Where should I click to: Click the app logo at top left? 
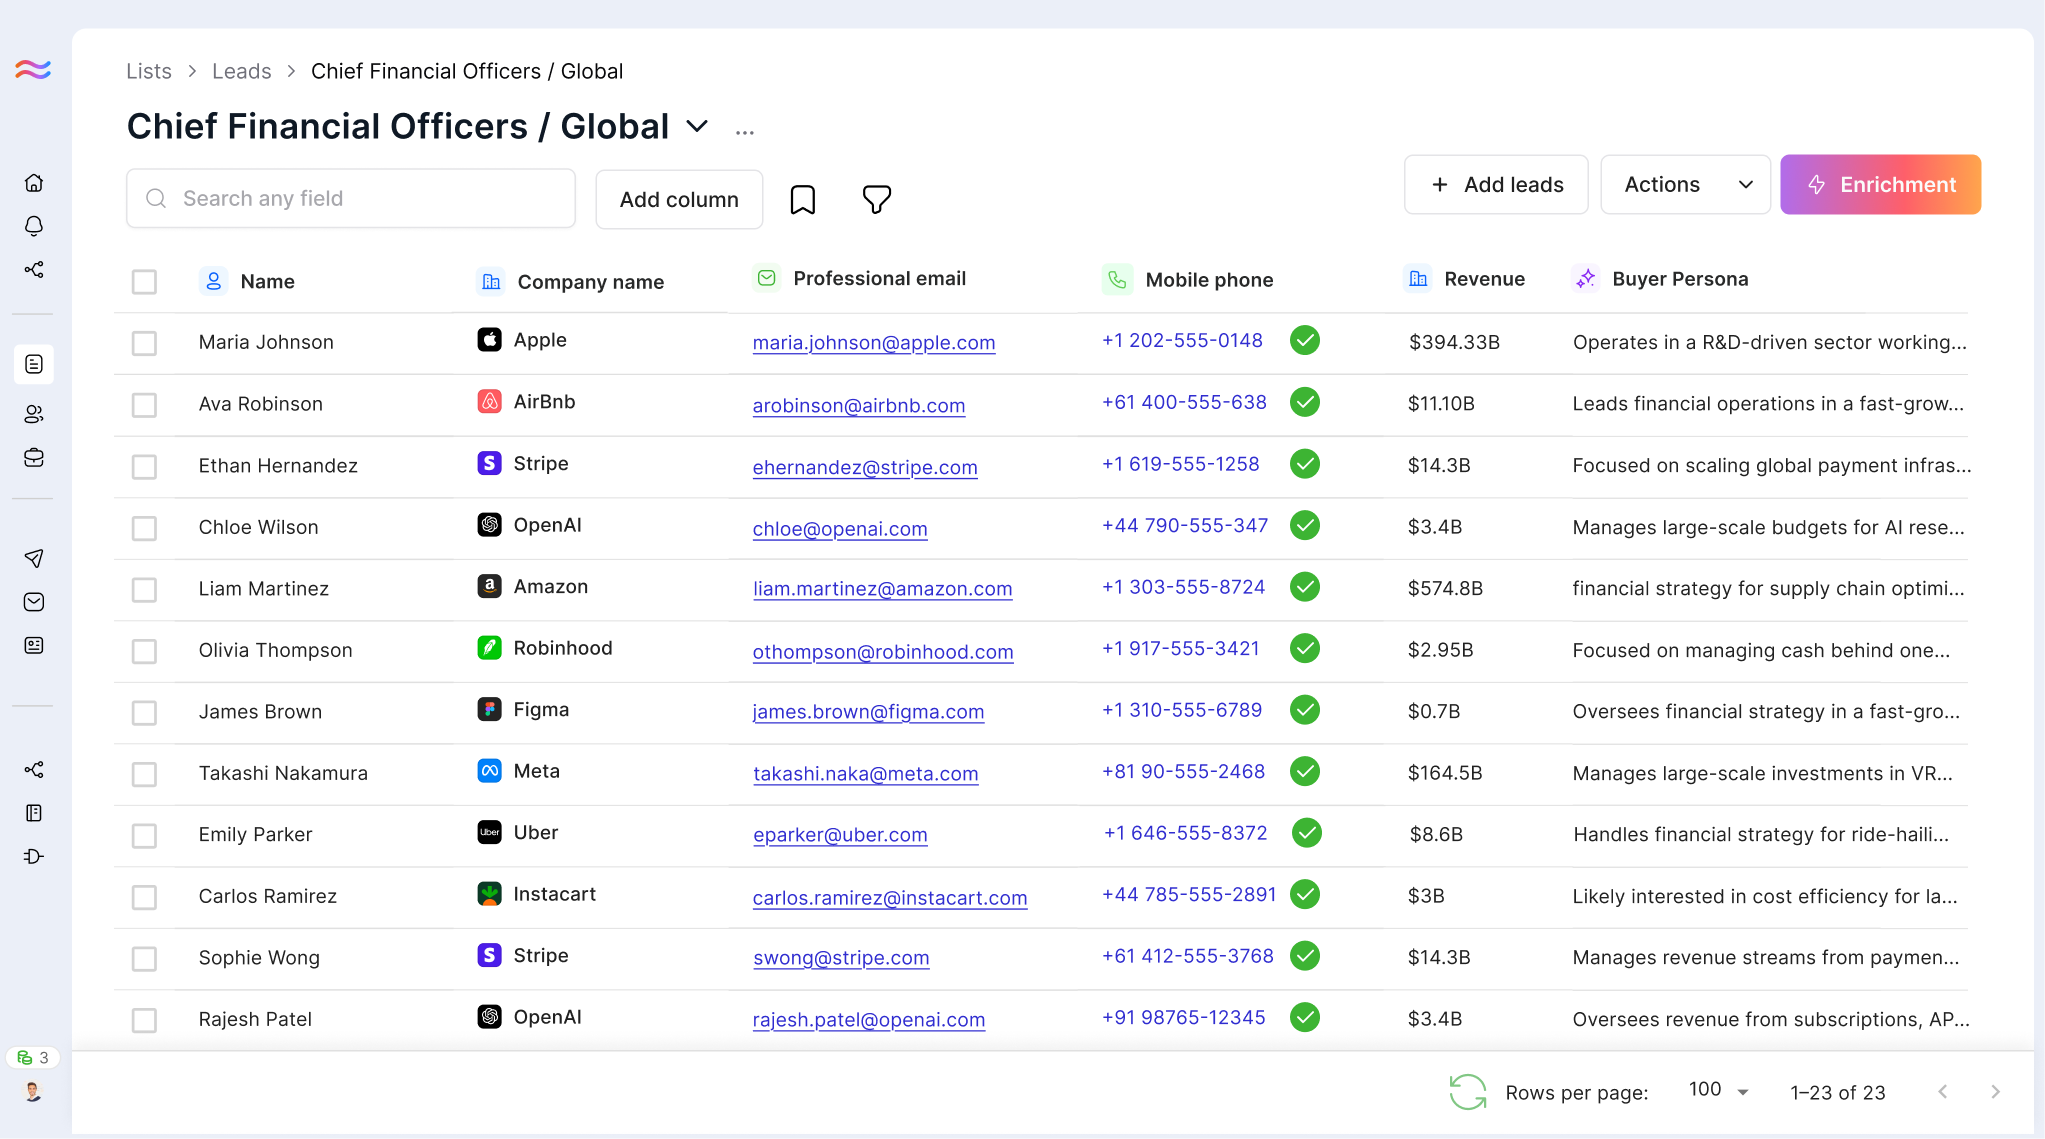[33, 69]
